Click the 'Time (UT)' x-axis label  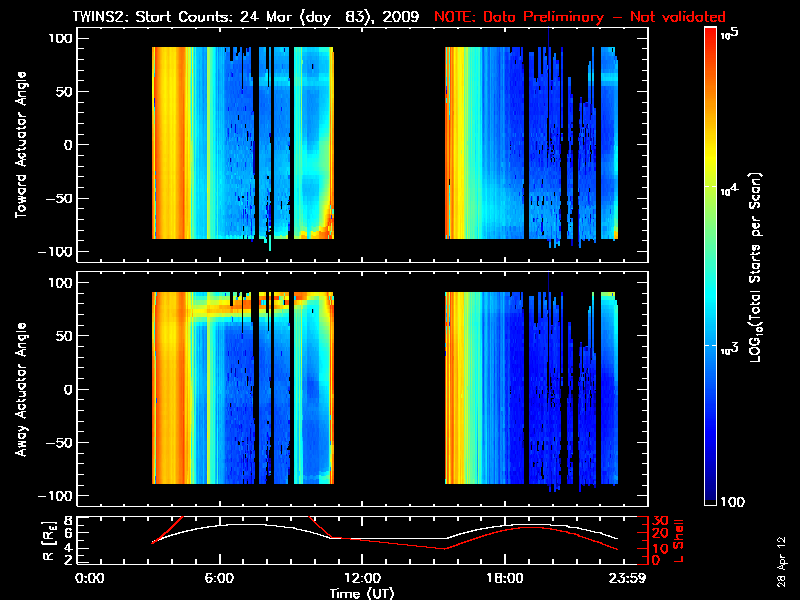point(364,593)
